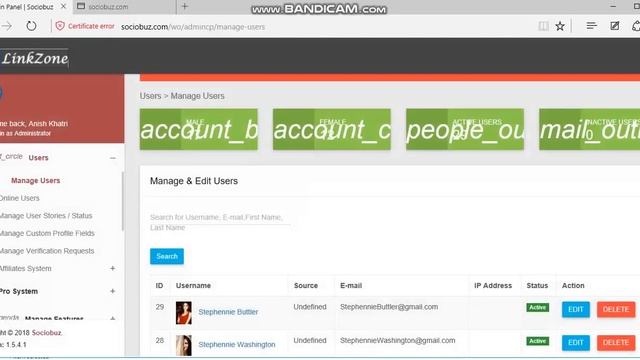Expand the Affiliates System section
The image size is (640, 360).
[x=113, y=268]
